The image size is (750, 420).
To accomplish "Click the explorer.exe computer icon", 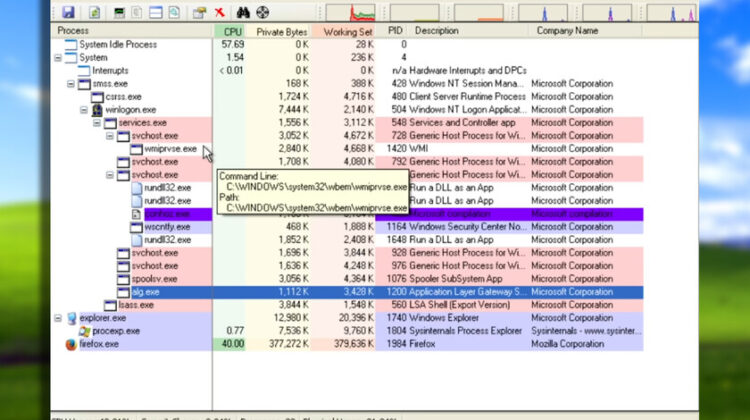I will (x=72, y=318).
